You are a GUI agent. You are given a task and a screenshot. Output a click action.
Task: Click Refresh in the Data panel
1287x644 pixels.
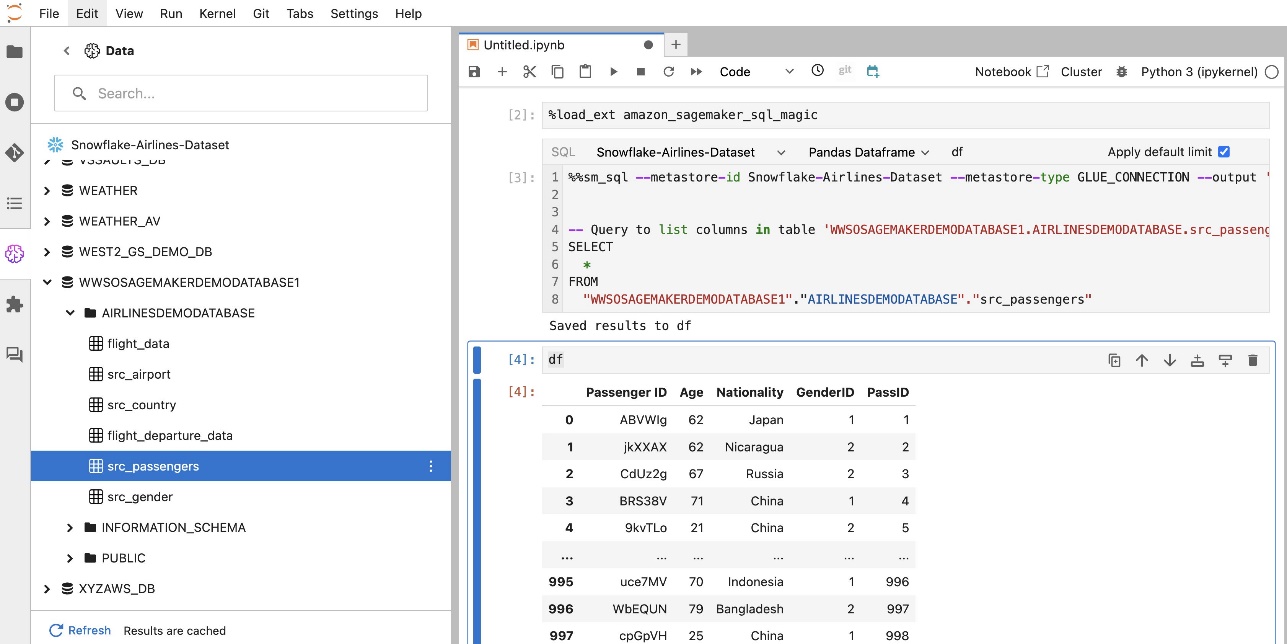81,631
